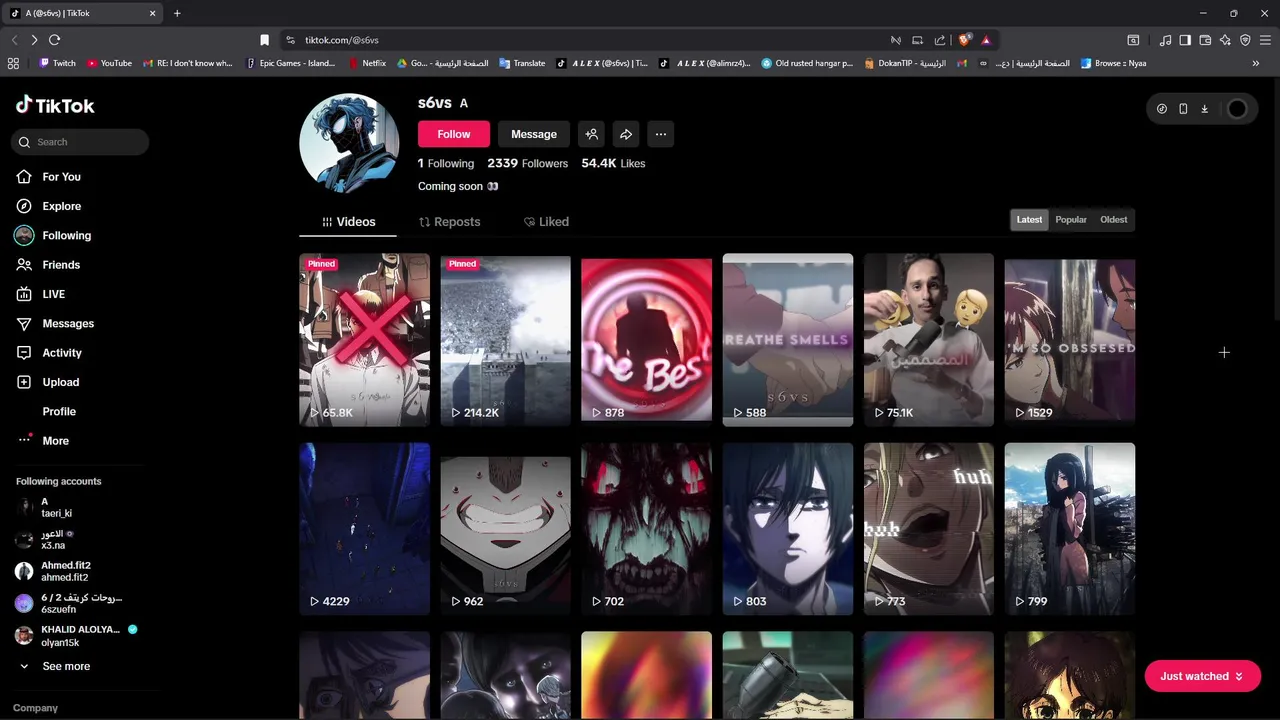Click the address bar URL
The image size is (1280, 720).
(342, 40)
